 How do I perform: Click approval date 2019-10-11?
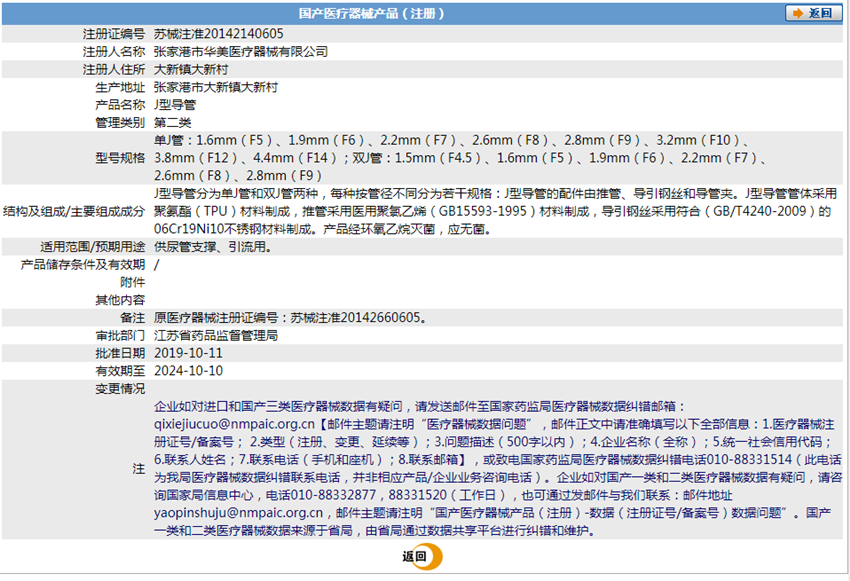(x=188, y=353)
